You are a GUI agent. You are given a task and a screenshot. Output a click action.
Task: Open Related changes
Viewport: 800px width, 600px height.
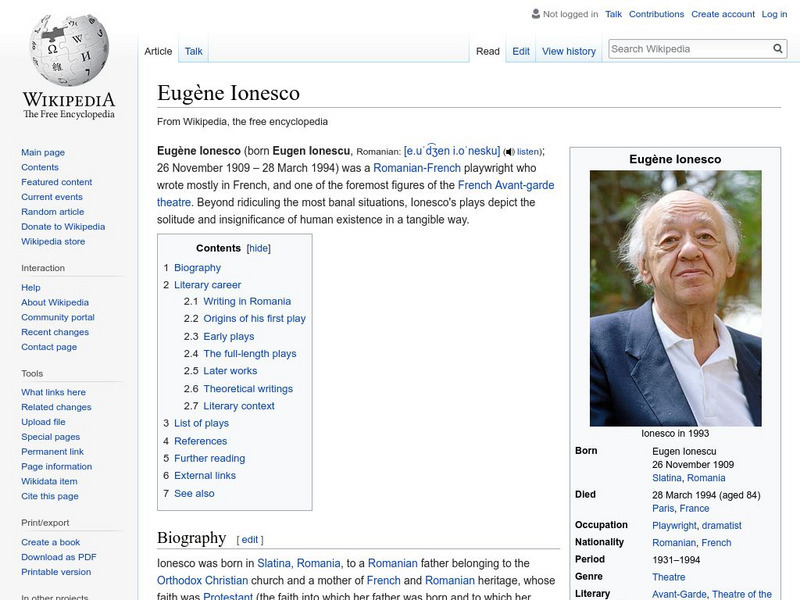(x=56, y=407)
